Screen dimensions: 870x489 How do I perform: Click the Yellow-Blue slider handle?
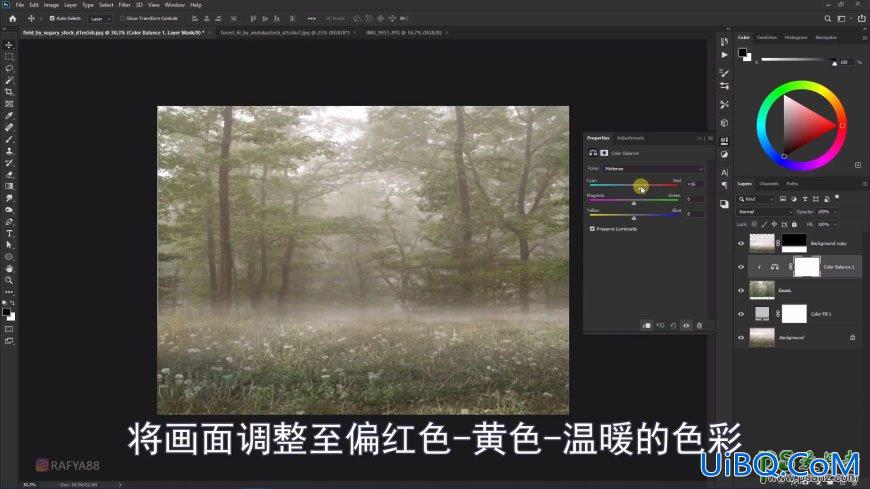click(x=634, y=218)
